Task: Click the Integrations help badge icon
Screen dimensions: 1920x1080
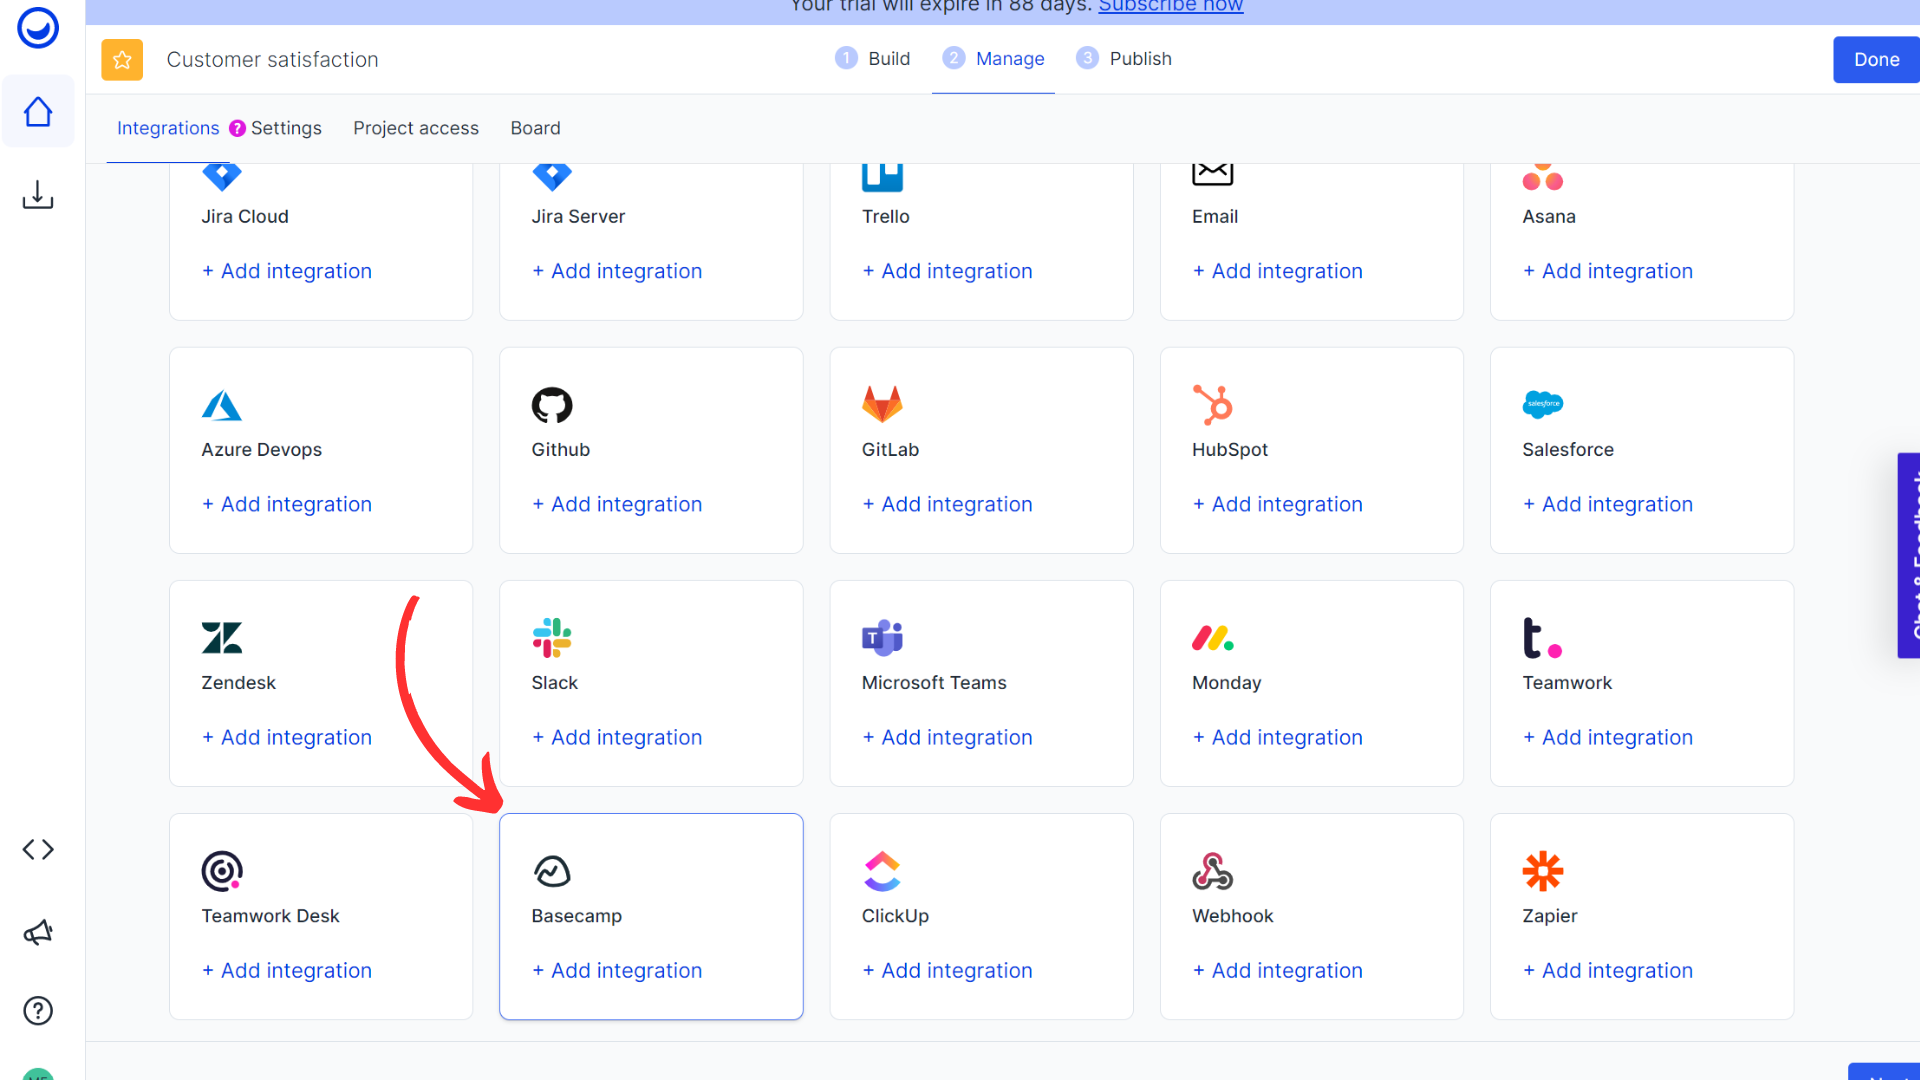Action: click(237, 128)
